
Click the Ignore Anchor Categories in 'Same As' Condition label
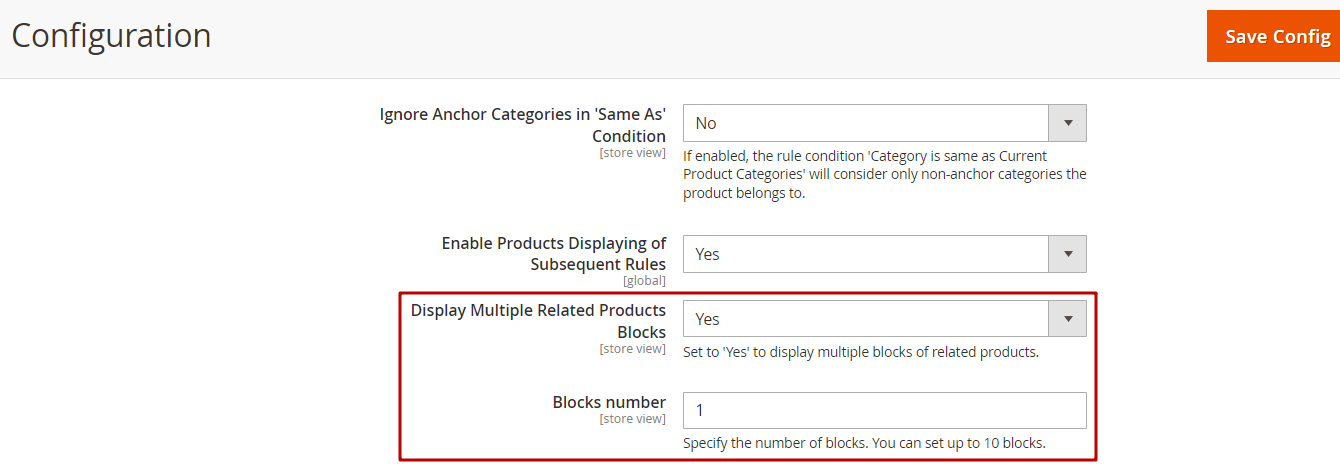[523, 125]
